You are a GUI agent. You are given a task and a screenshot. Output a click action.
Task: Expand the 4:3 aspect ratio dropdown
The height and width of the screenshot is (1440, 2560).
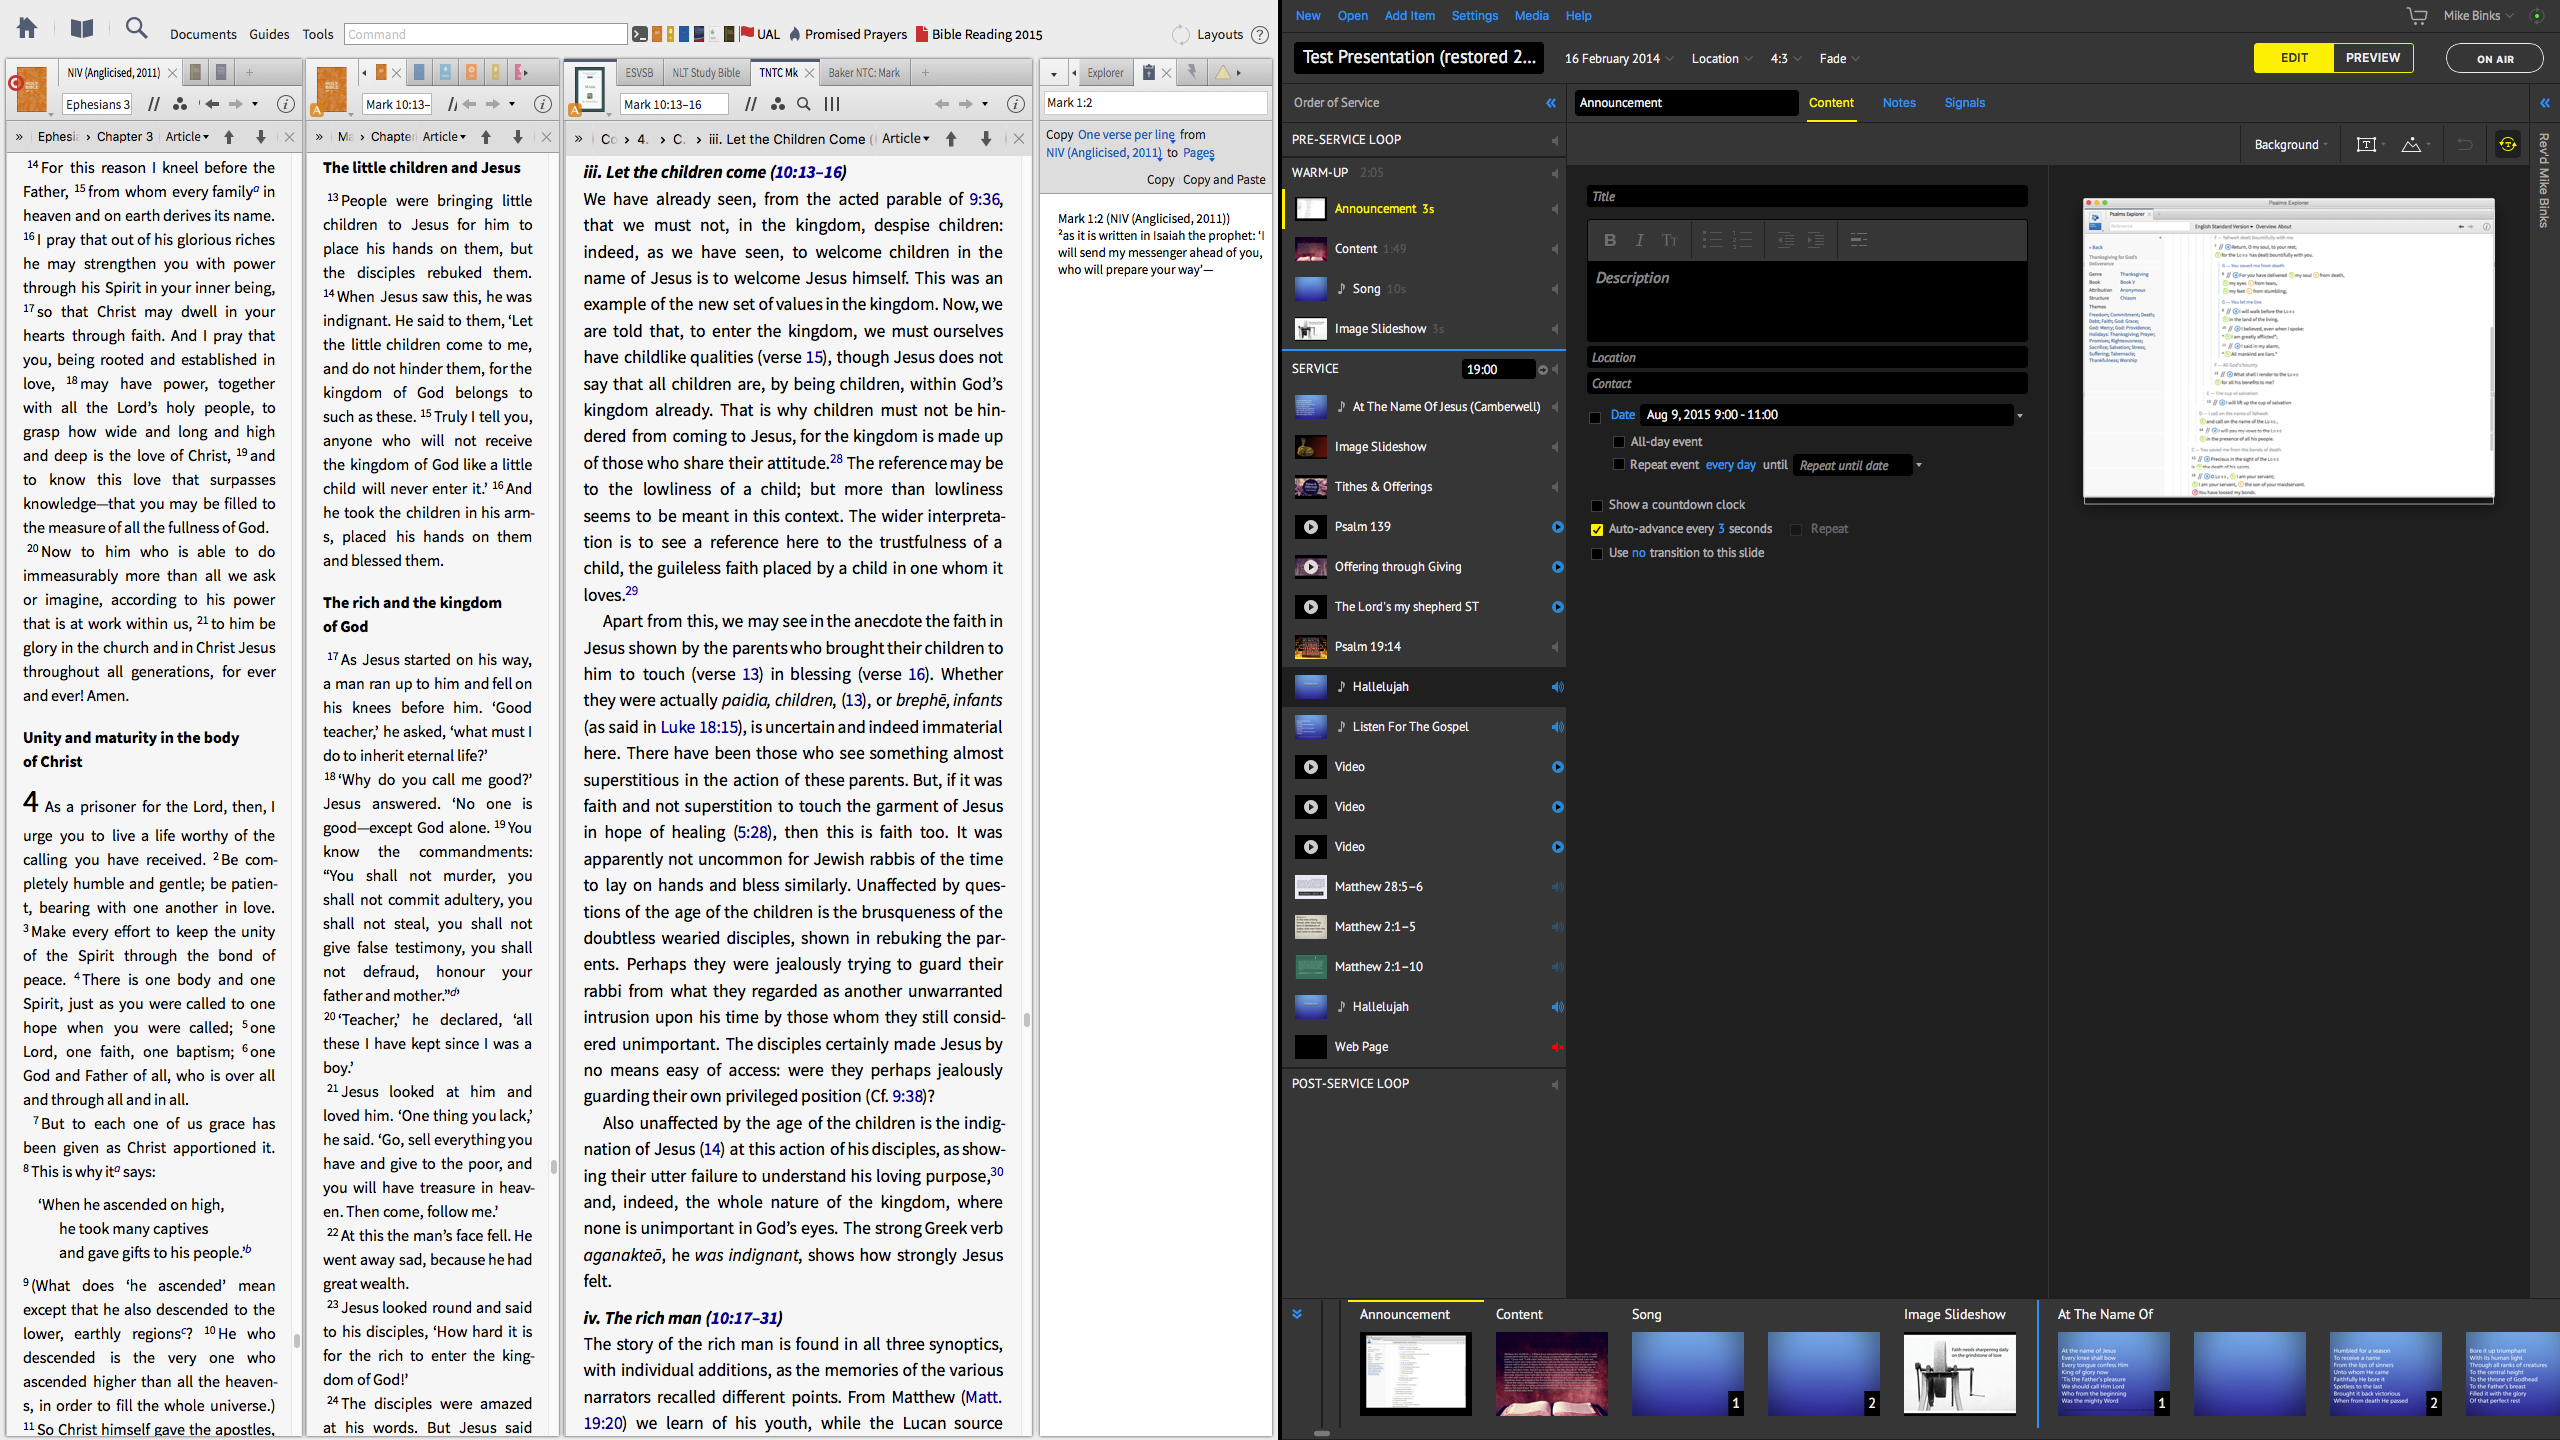[1785, 59]
